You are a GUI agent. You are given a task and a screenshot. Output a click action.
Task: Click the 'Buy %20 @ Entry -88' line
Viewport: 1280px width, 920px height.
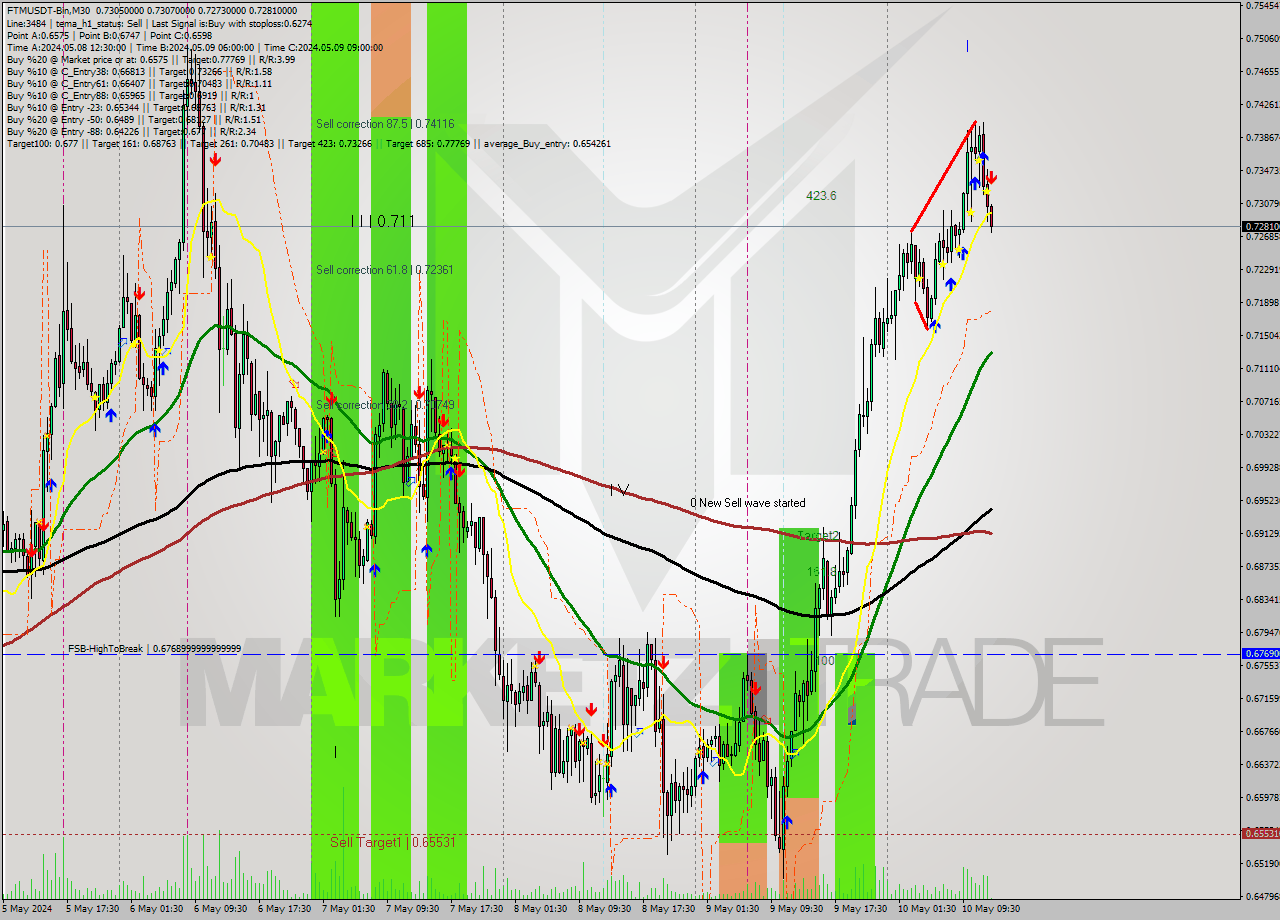(131, 131)
